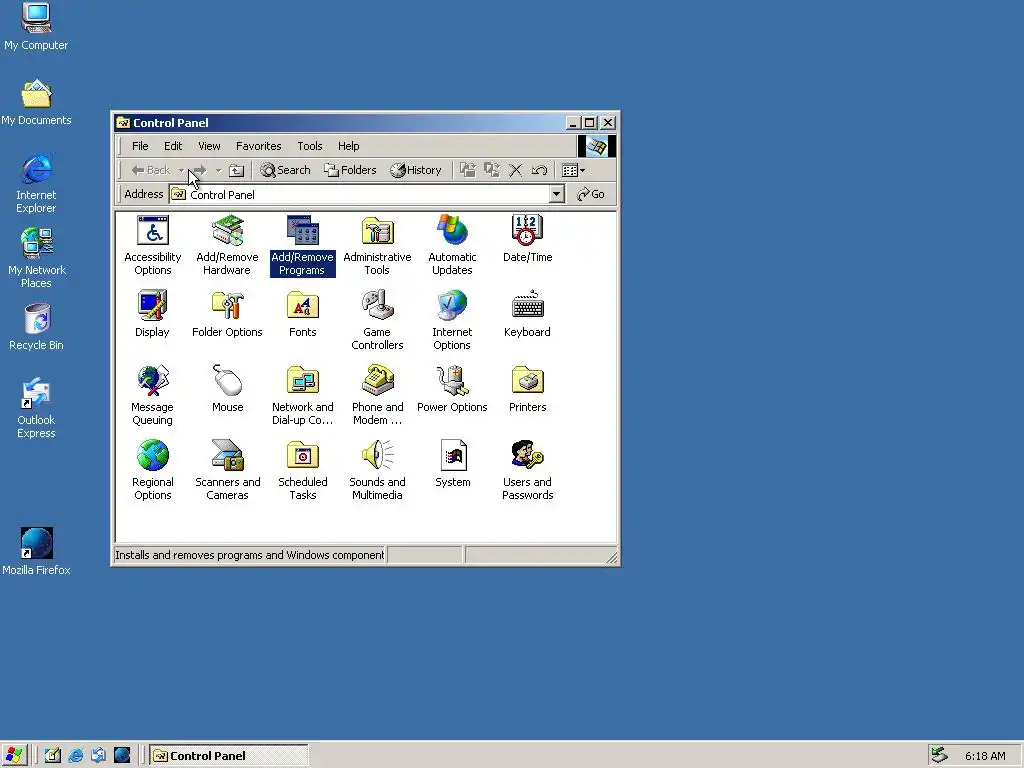The width and height of the screenshot is (1024, 768).
Task: Click the Undo toolbar icon
Action: point(539,170)
